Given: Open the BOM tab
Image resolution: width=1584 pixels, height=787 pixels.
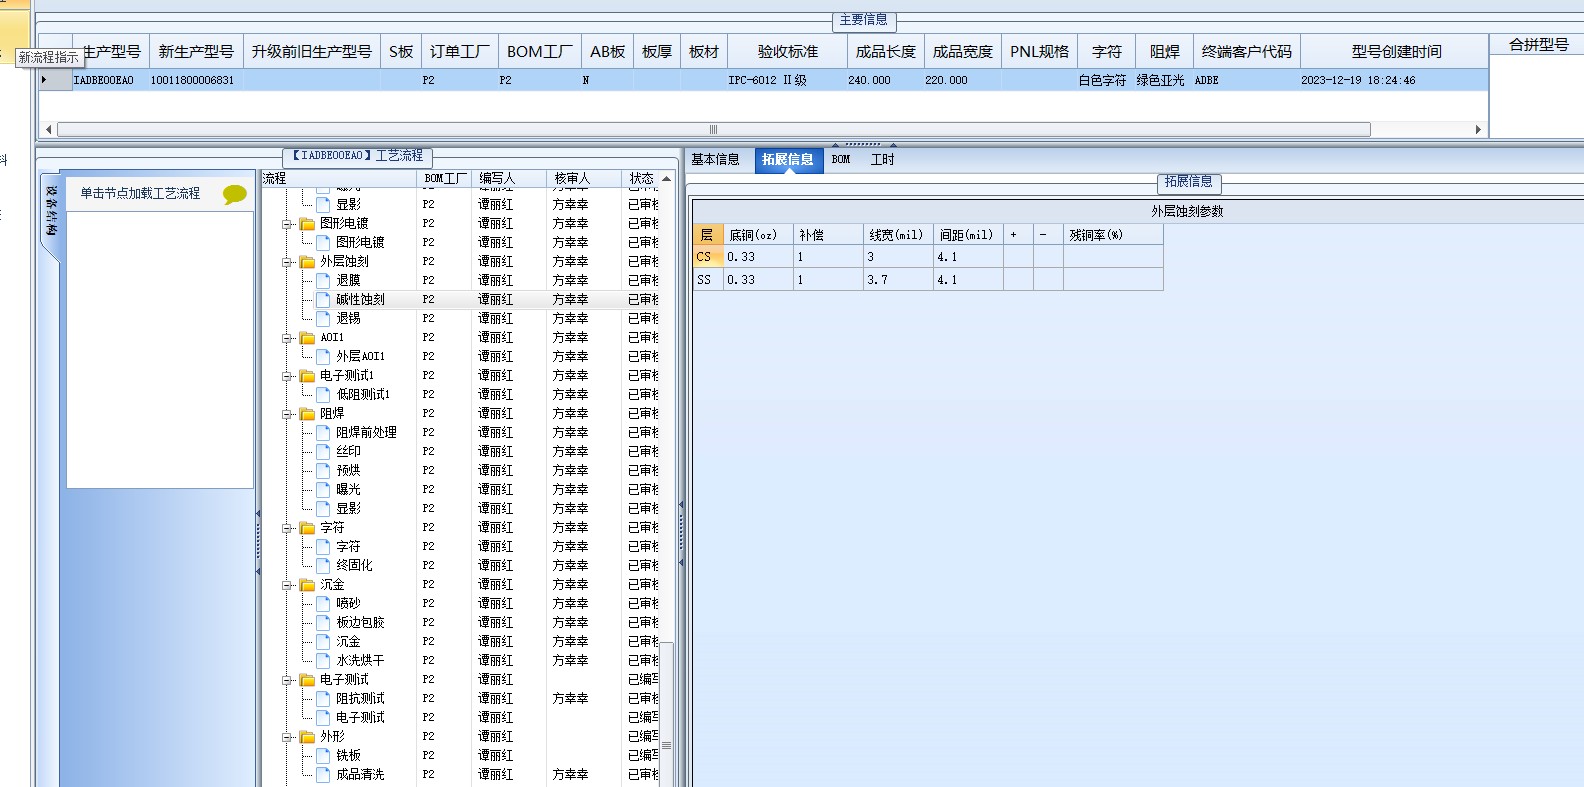Looking at the screenshot, I should (x=841, y=160).
